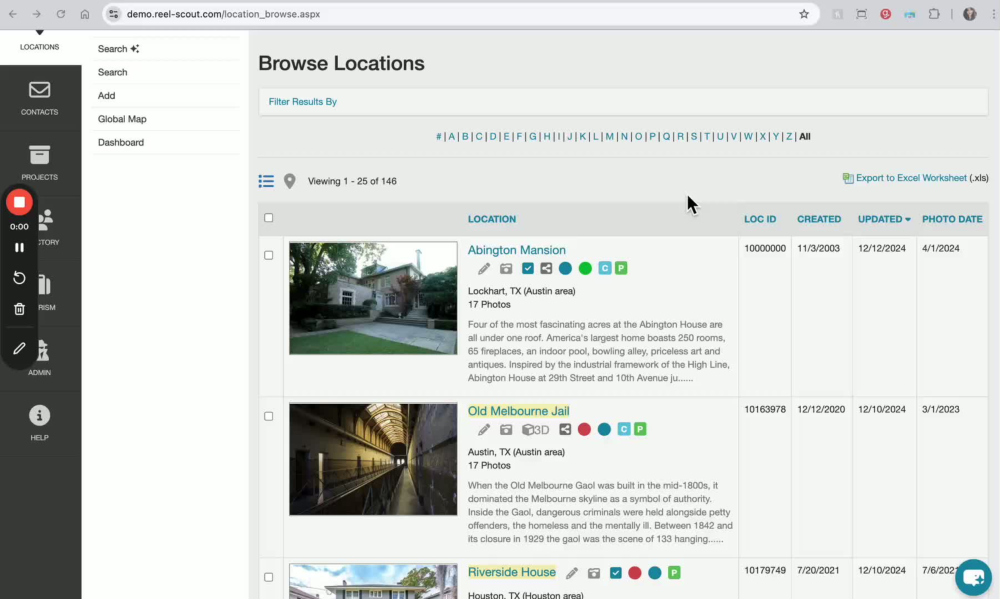Open the Help section in the sidebar
The height and width of the screenshot is (599, 1000).
point(40,424)
